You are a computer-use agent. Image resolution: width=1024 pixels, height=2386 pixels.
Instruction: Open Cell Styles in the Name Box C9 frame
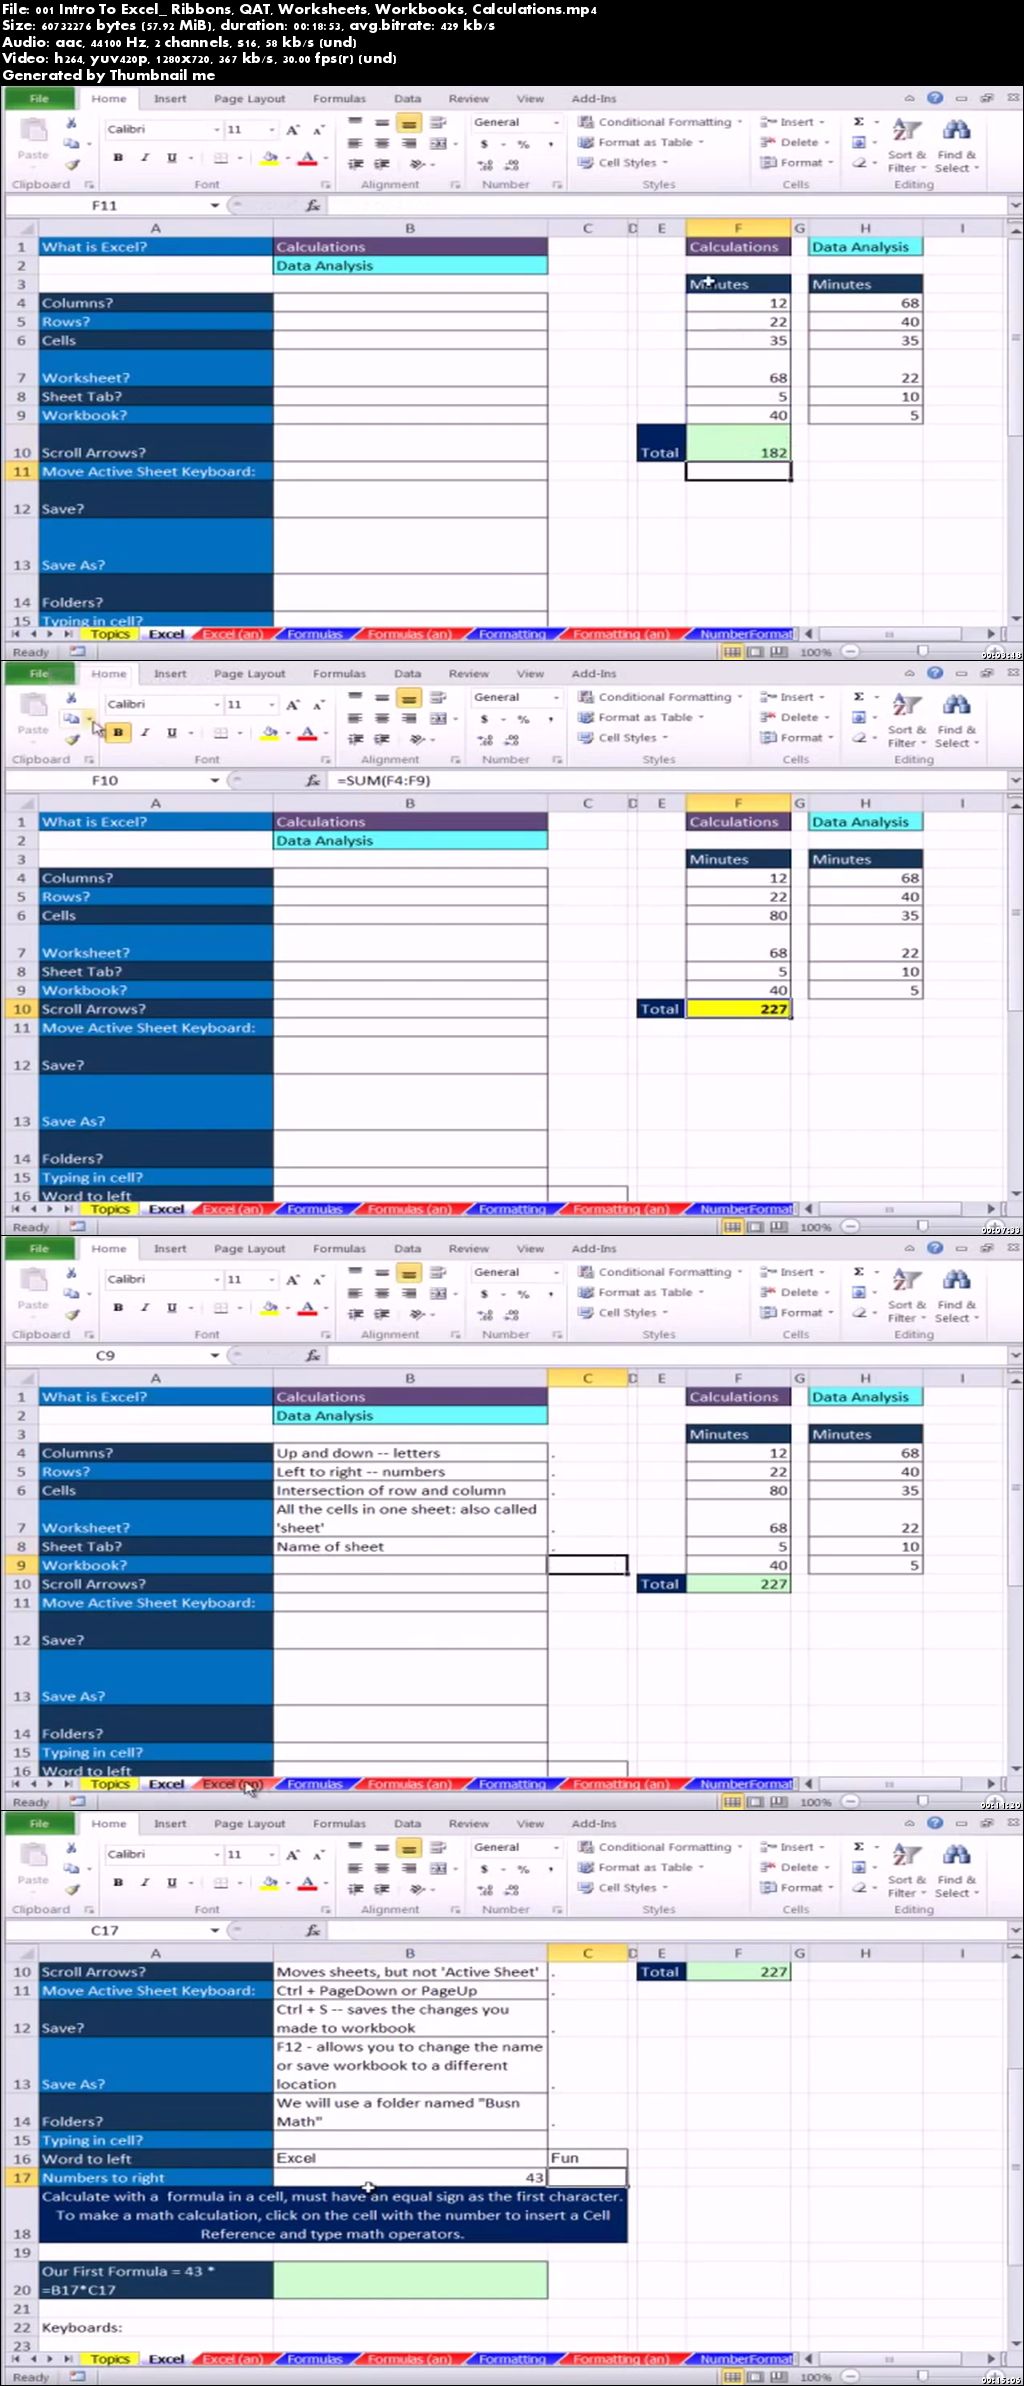[x=623, y=1313]
